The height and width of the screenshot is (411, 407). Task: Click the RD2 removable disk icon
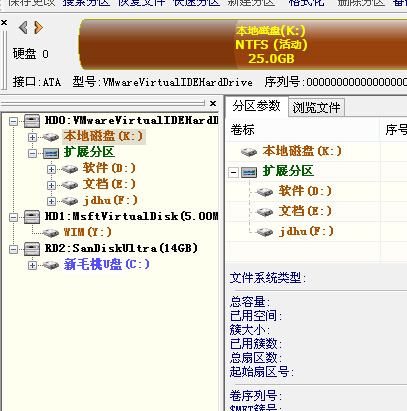[x=32, y=249]
